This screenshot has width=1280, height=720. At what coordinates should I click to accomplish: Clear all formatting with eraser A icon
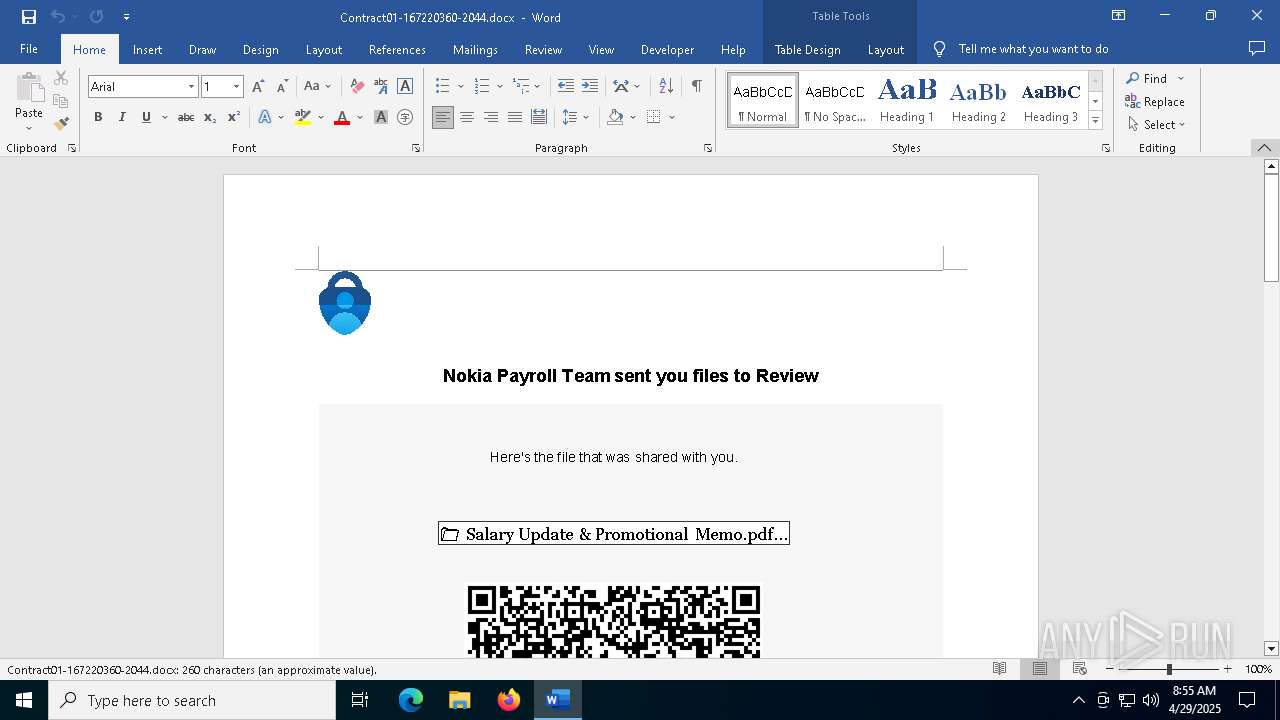point(357,87)
